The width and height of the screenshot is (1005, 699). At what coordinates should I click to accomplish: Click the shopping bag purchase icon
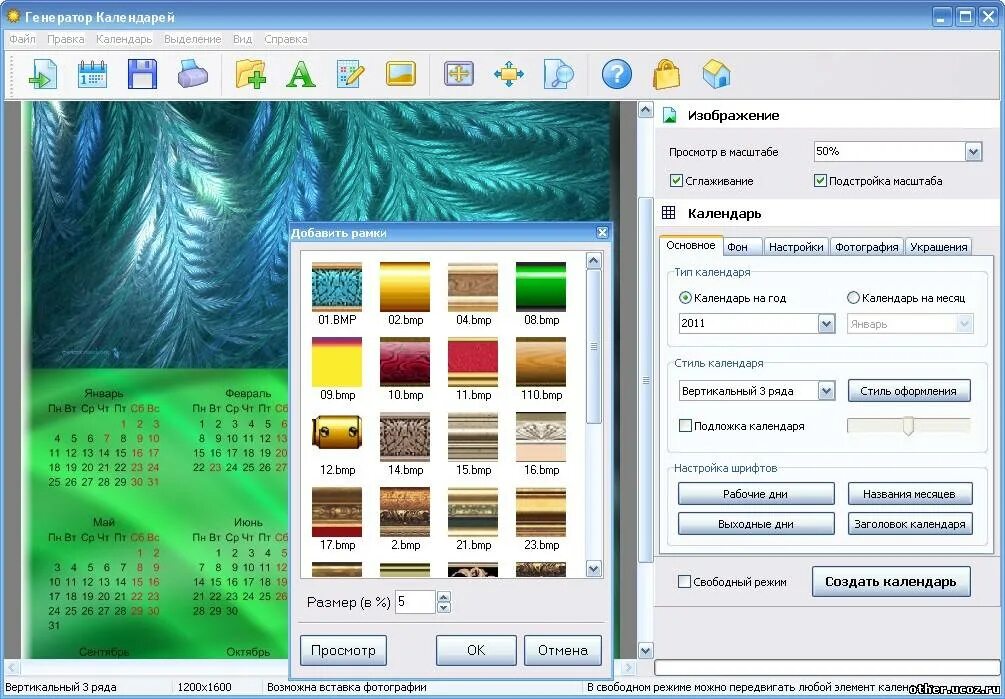[x=667, y=74]
